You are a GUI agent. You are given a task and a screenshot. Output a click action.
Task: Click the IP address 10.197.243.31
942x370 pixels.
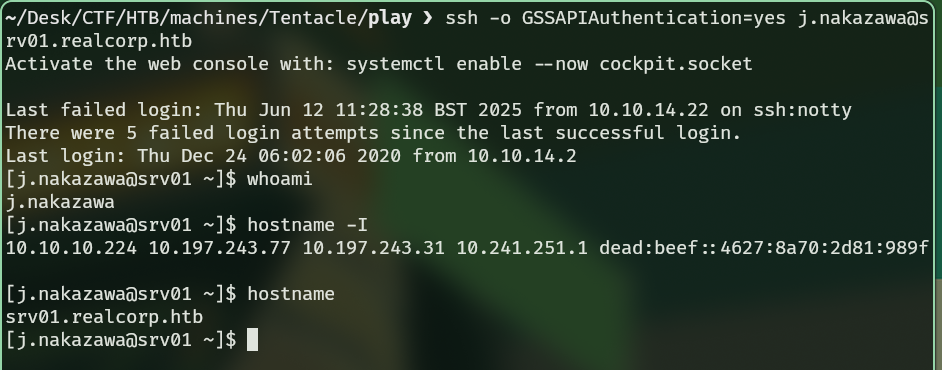(x=374, y=247)
